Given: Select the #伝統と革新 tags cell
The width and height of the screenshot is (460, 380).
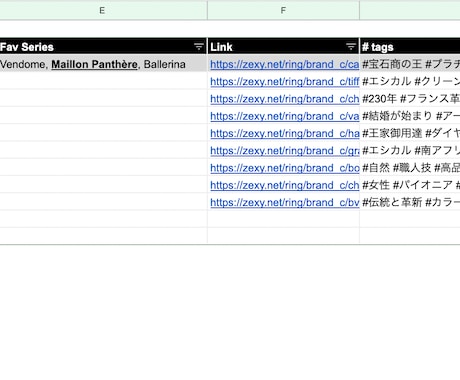Looking at the screenshot, I should click(410, 202).
